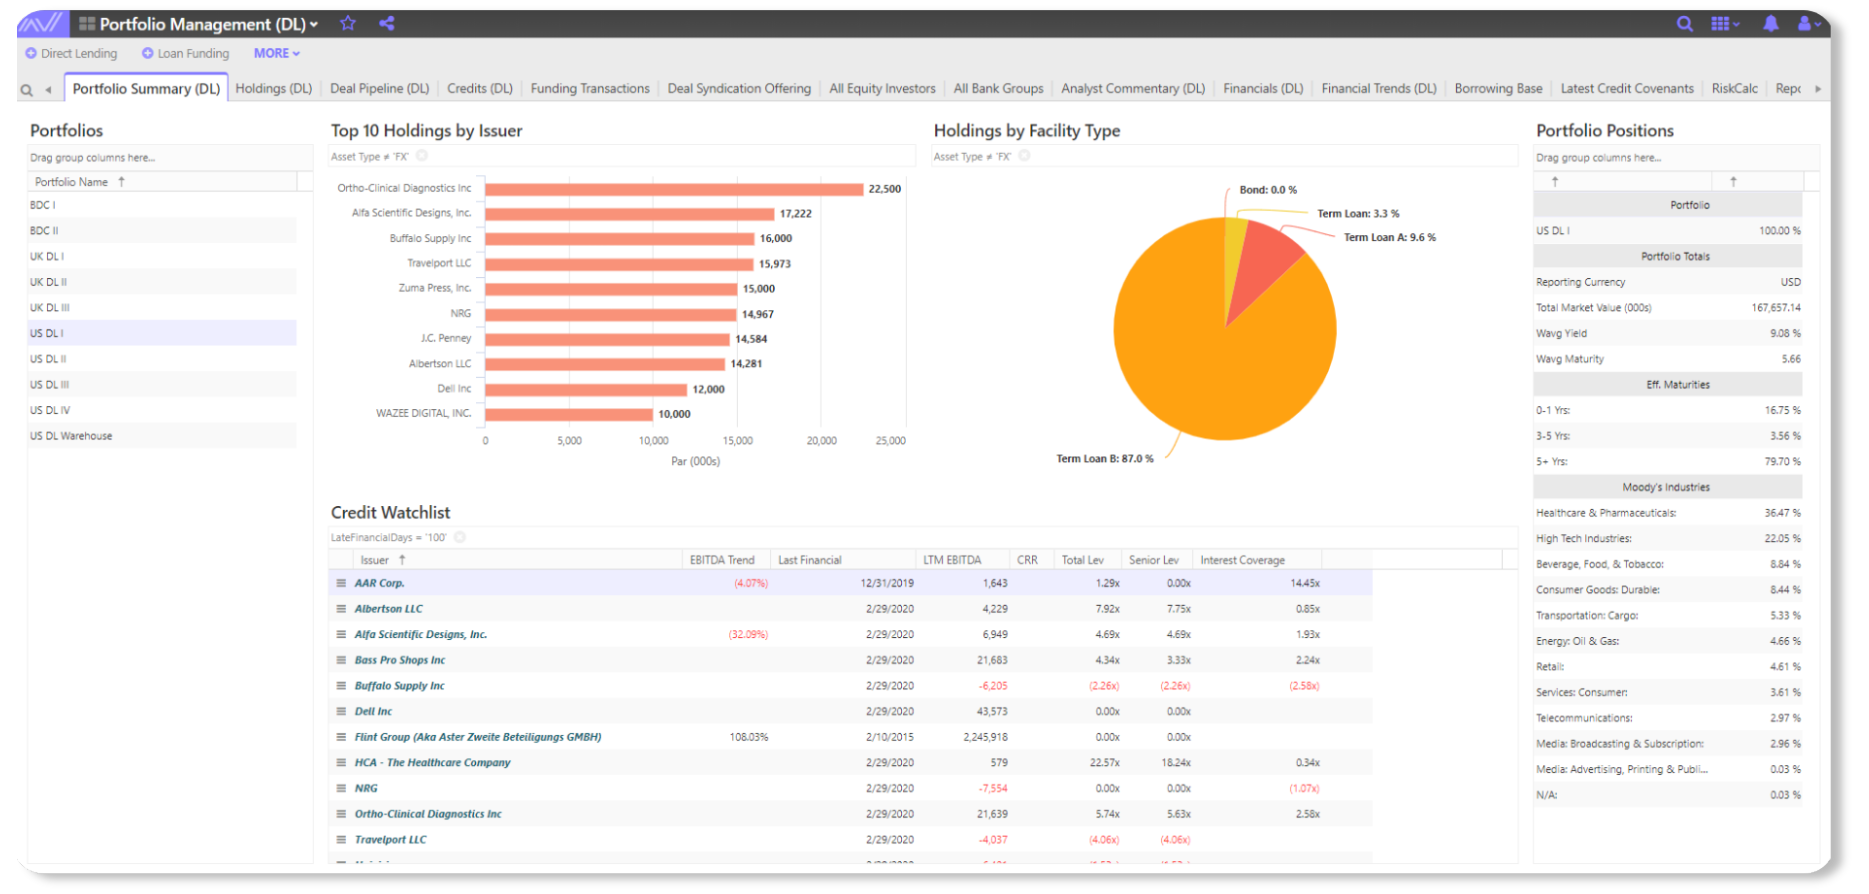
Task: Remove Asset Type filter on Top 10 Holdings
Action: coord(422,156)
